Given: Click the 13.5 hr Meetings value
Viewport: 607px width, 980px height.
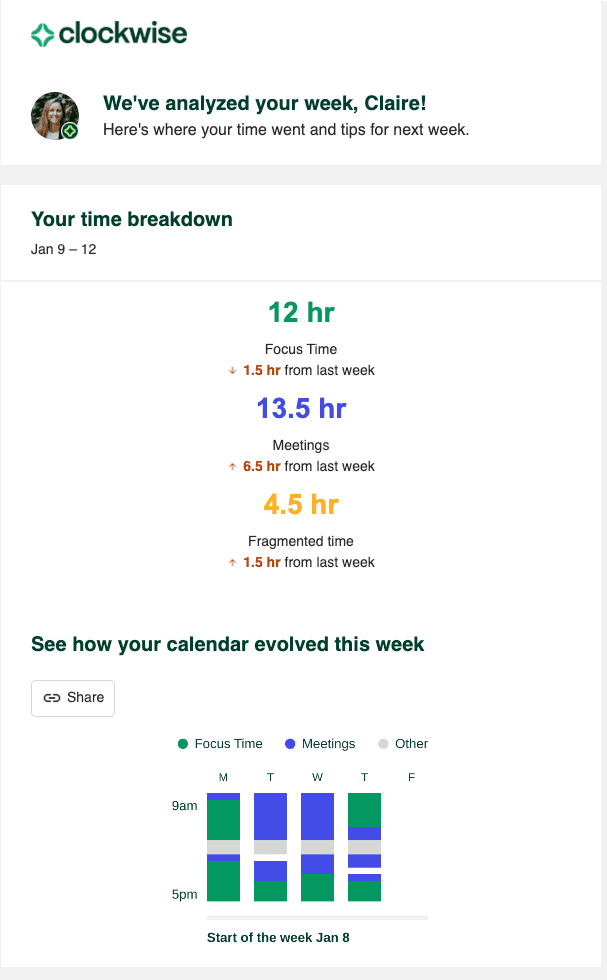Looking at the screenshot, I should (x=301, y=409).
